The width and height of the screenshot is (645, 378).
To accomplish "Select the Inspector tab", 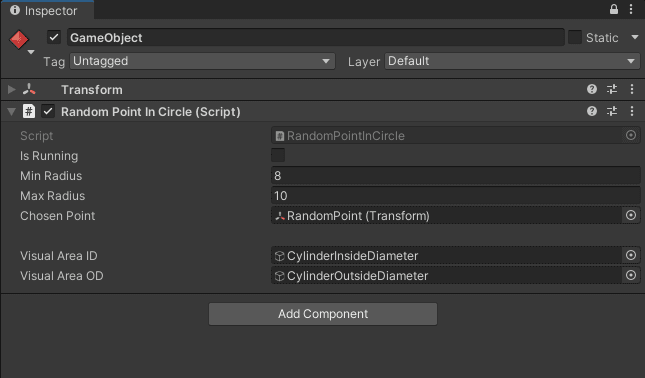I will pos(47,10).
